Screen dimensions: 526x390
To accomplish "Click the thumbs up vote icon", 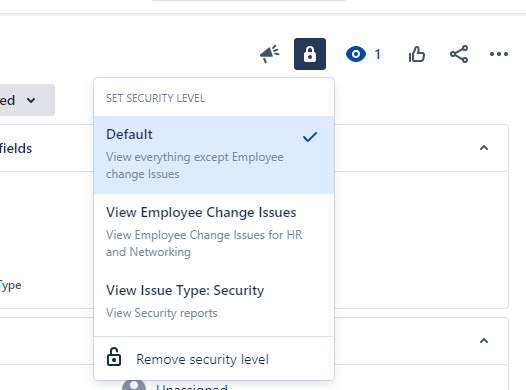I will click(417, 54).
